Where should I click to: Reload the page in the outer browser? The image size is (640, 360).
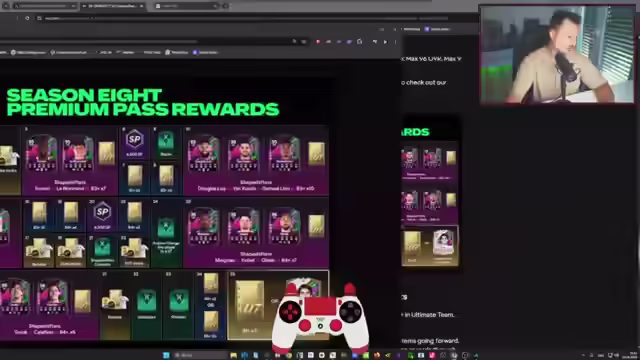(x=27, y=18)
